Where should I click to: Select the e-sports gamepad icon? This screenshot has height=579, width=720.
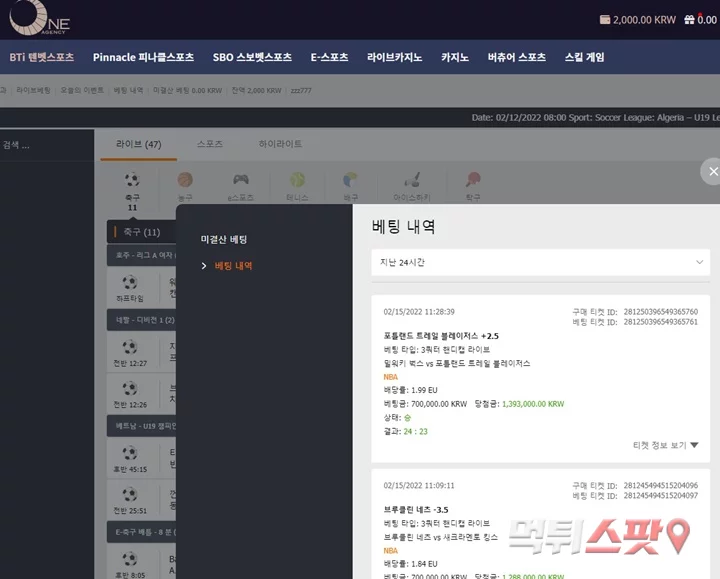241,179
